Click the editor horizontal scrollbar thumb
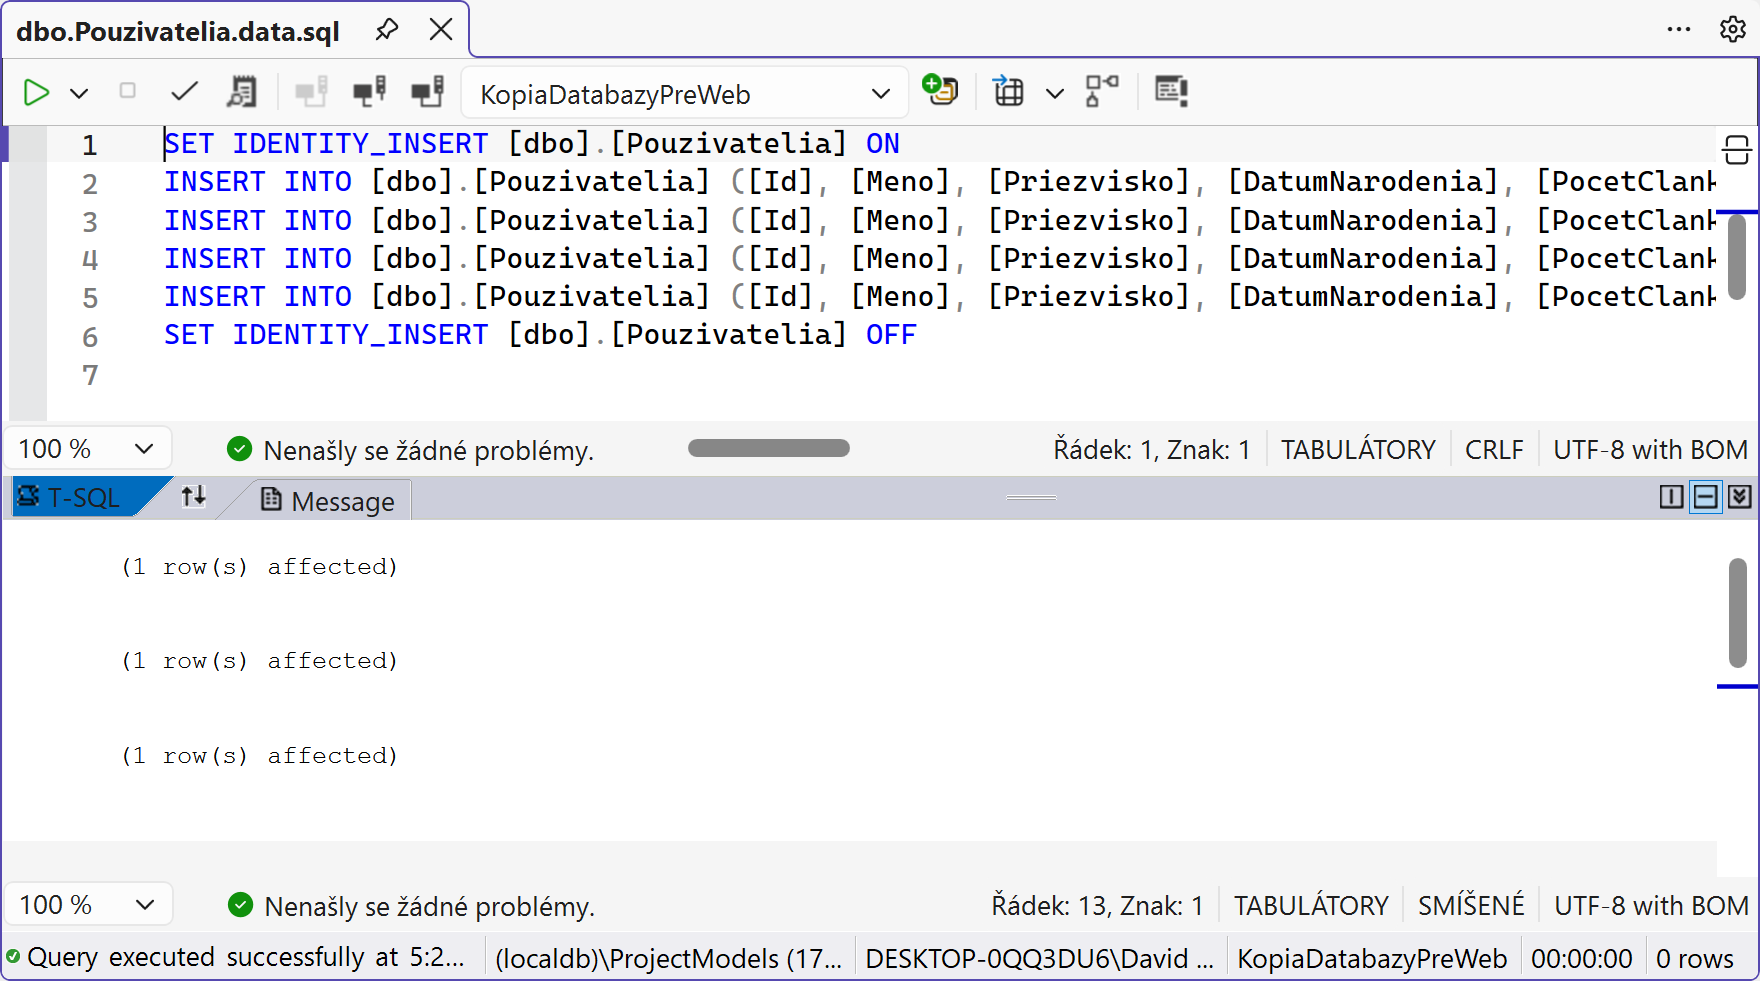The image size is (1760, 981). click(768, 448)
